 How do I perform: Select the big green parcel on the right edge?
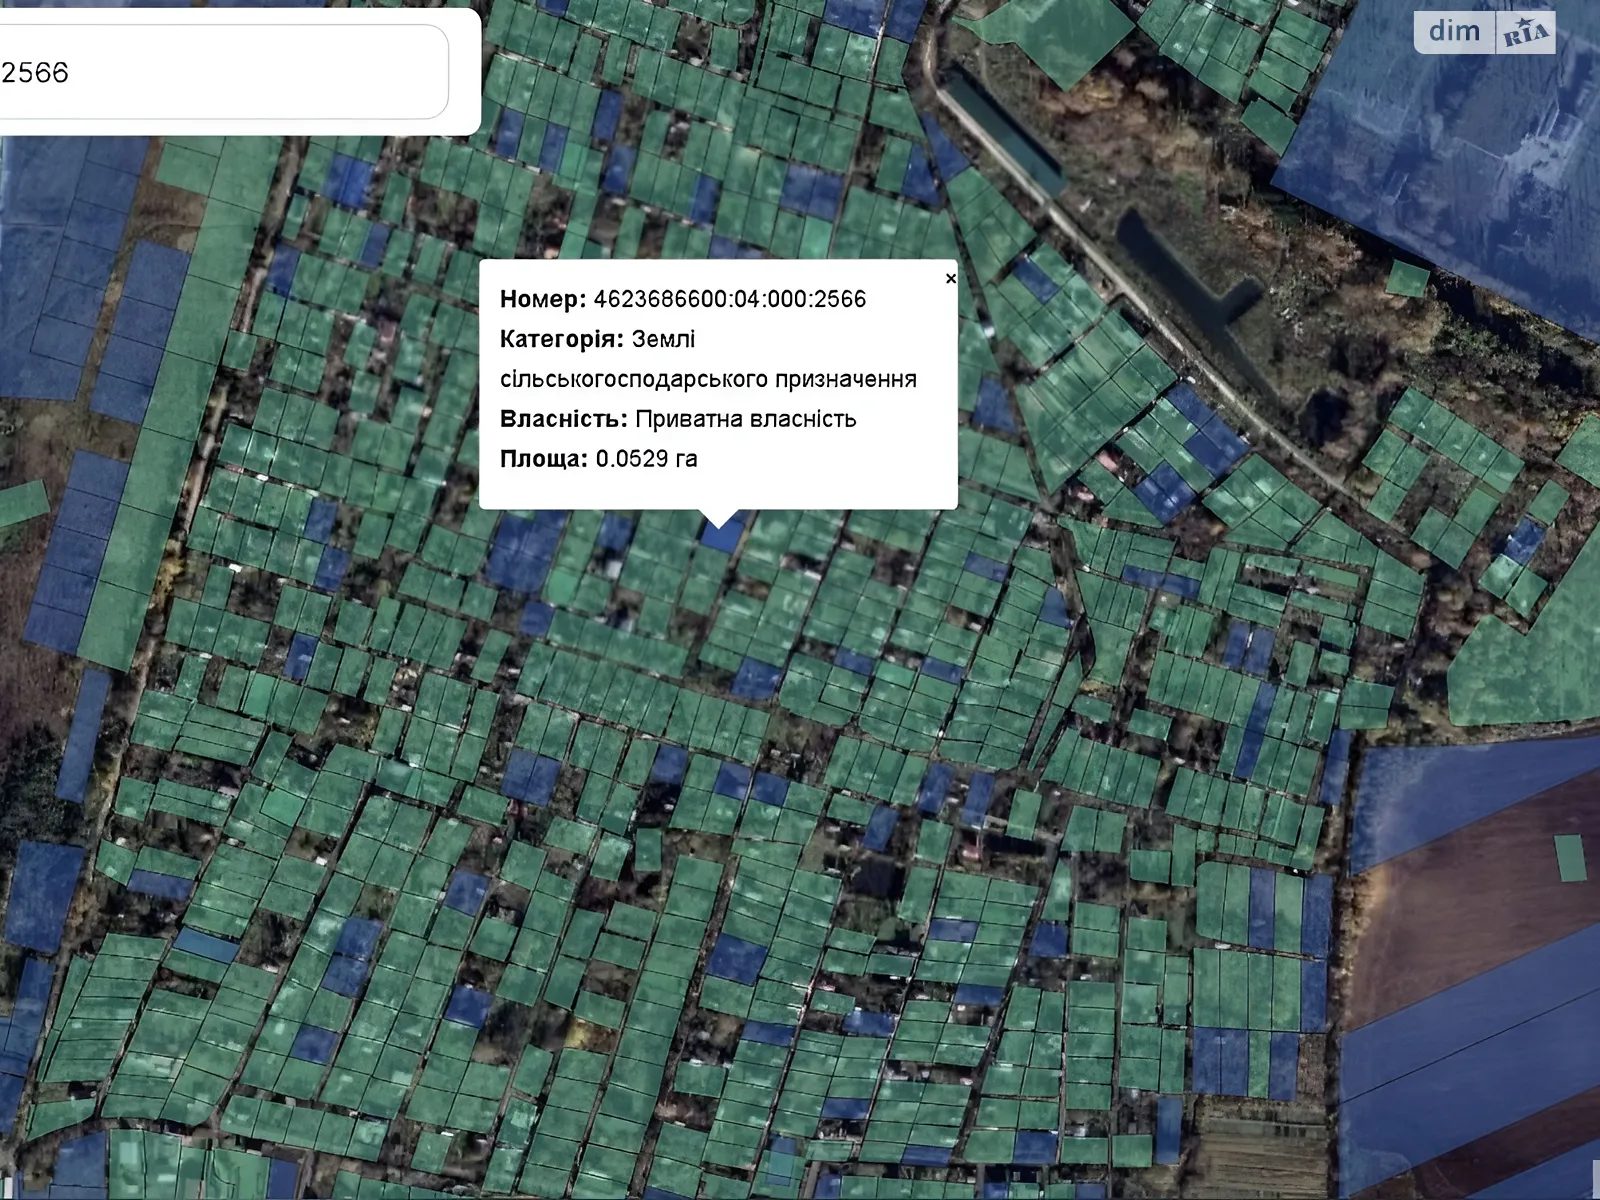(x=1525, y=650)
